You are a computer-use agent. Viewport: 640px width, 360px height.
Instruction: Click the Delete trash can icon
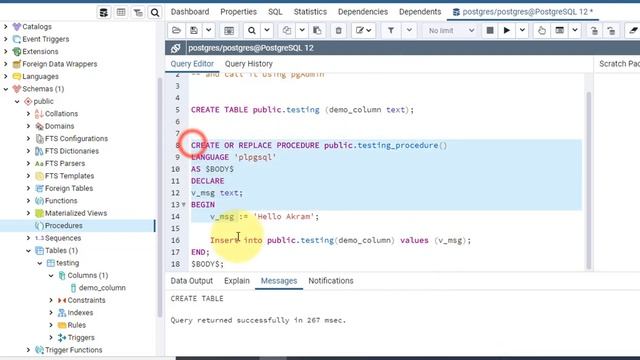[338, 31]
